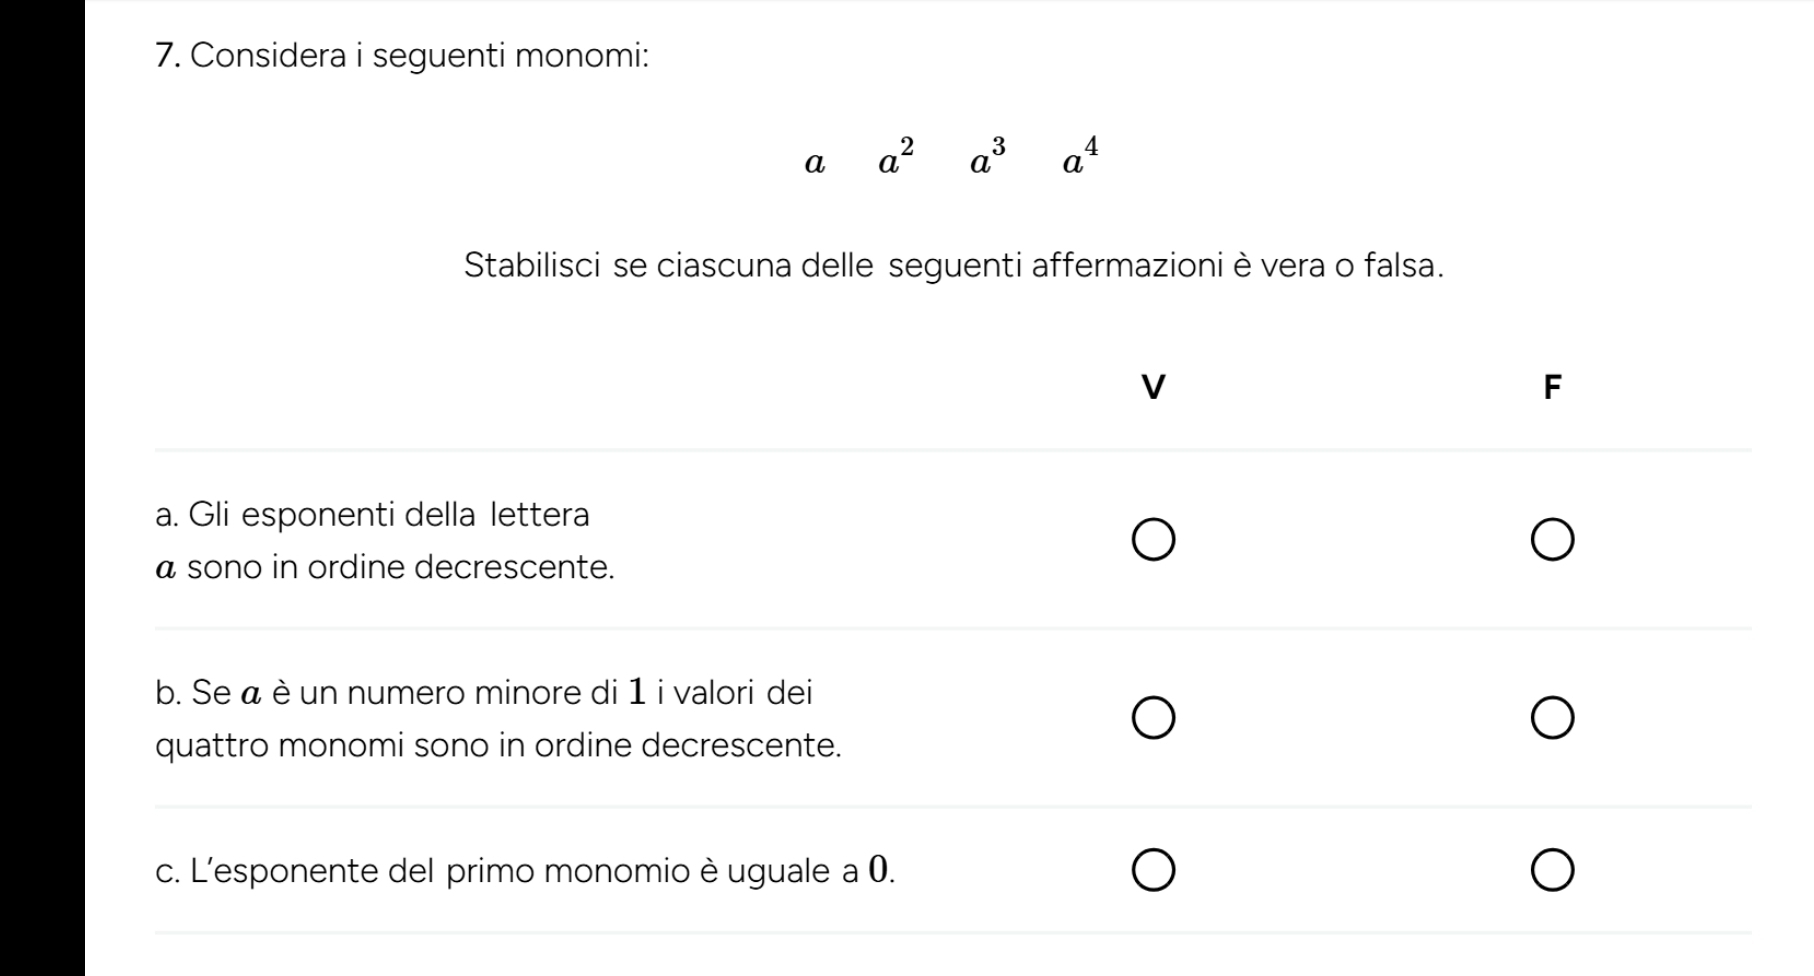Click the bold 0 in statement c
The width and height of the screenshot is (1814, 976).
click(x=878, y=871)
